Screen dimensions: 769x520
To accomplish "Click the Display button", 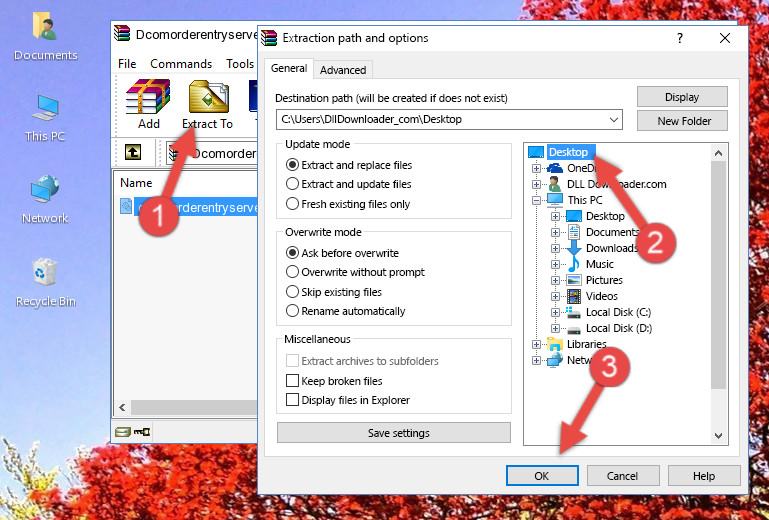I will (682, 97).
